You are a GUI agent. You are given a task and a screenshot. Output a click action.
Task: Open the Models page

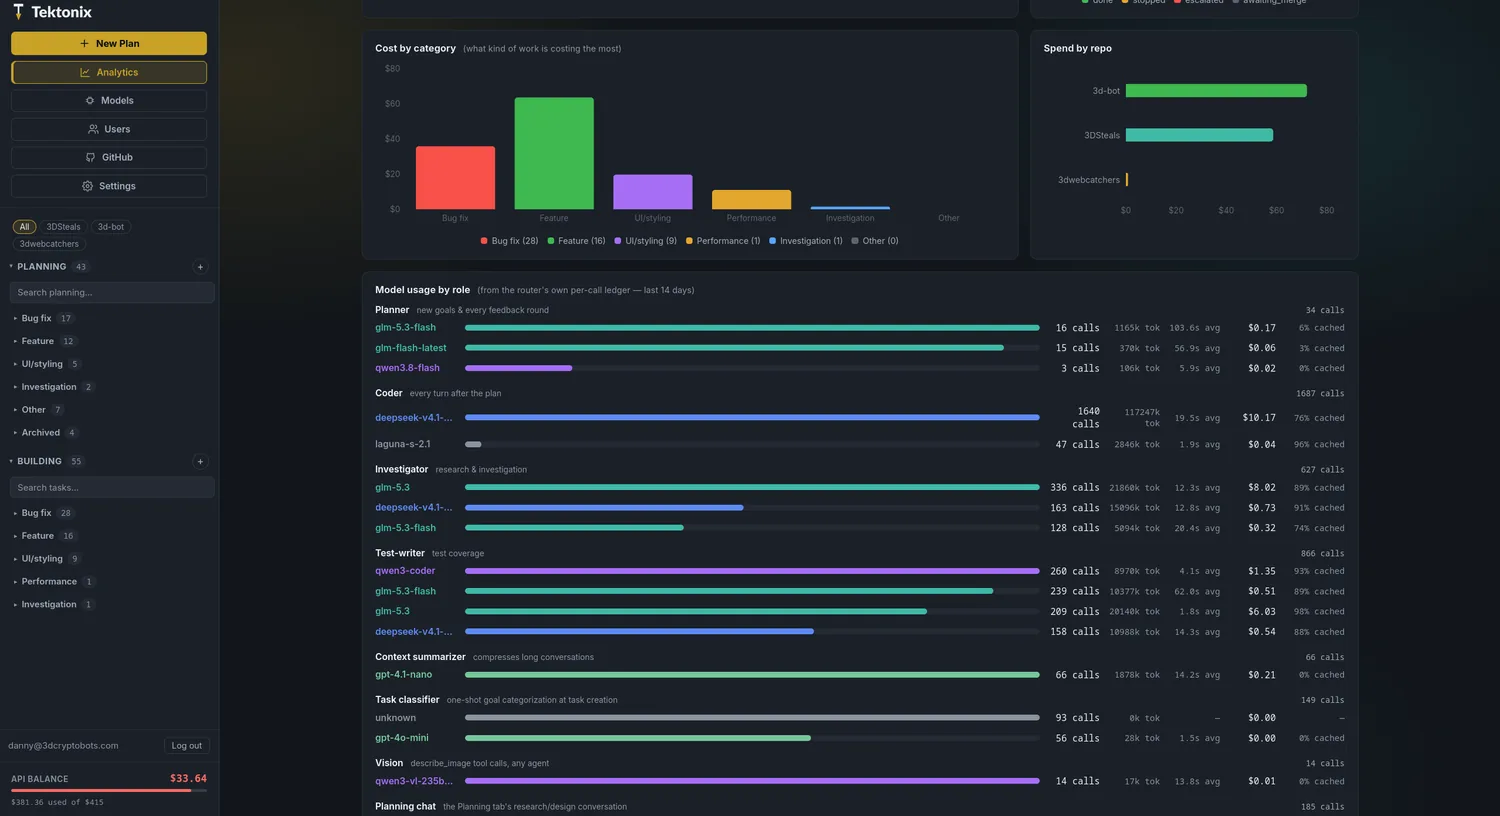click(x=109, y=101)
